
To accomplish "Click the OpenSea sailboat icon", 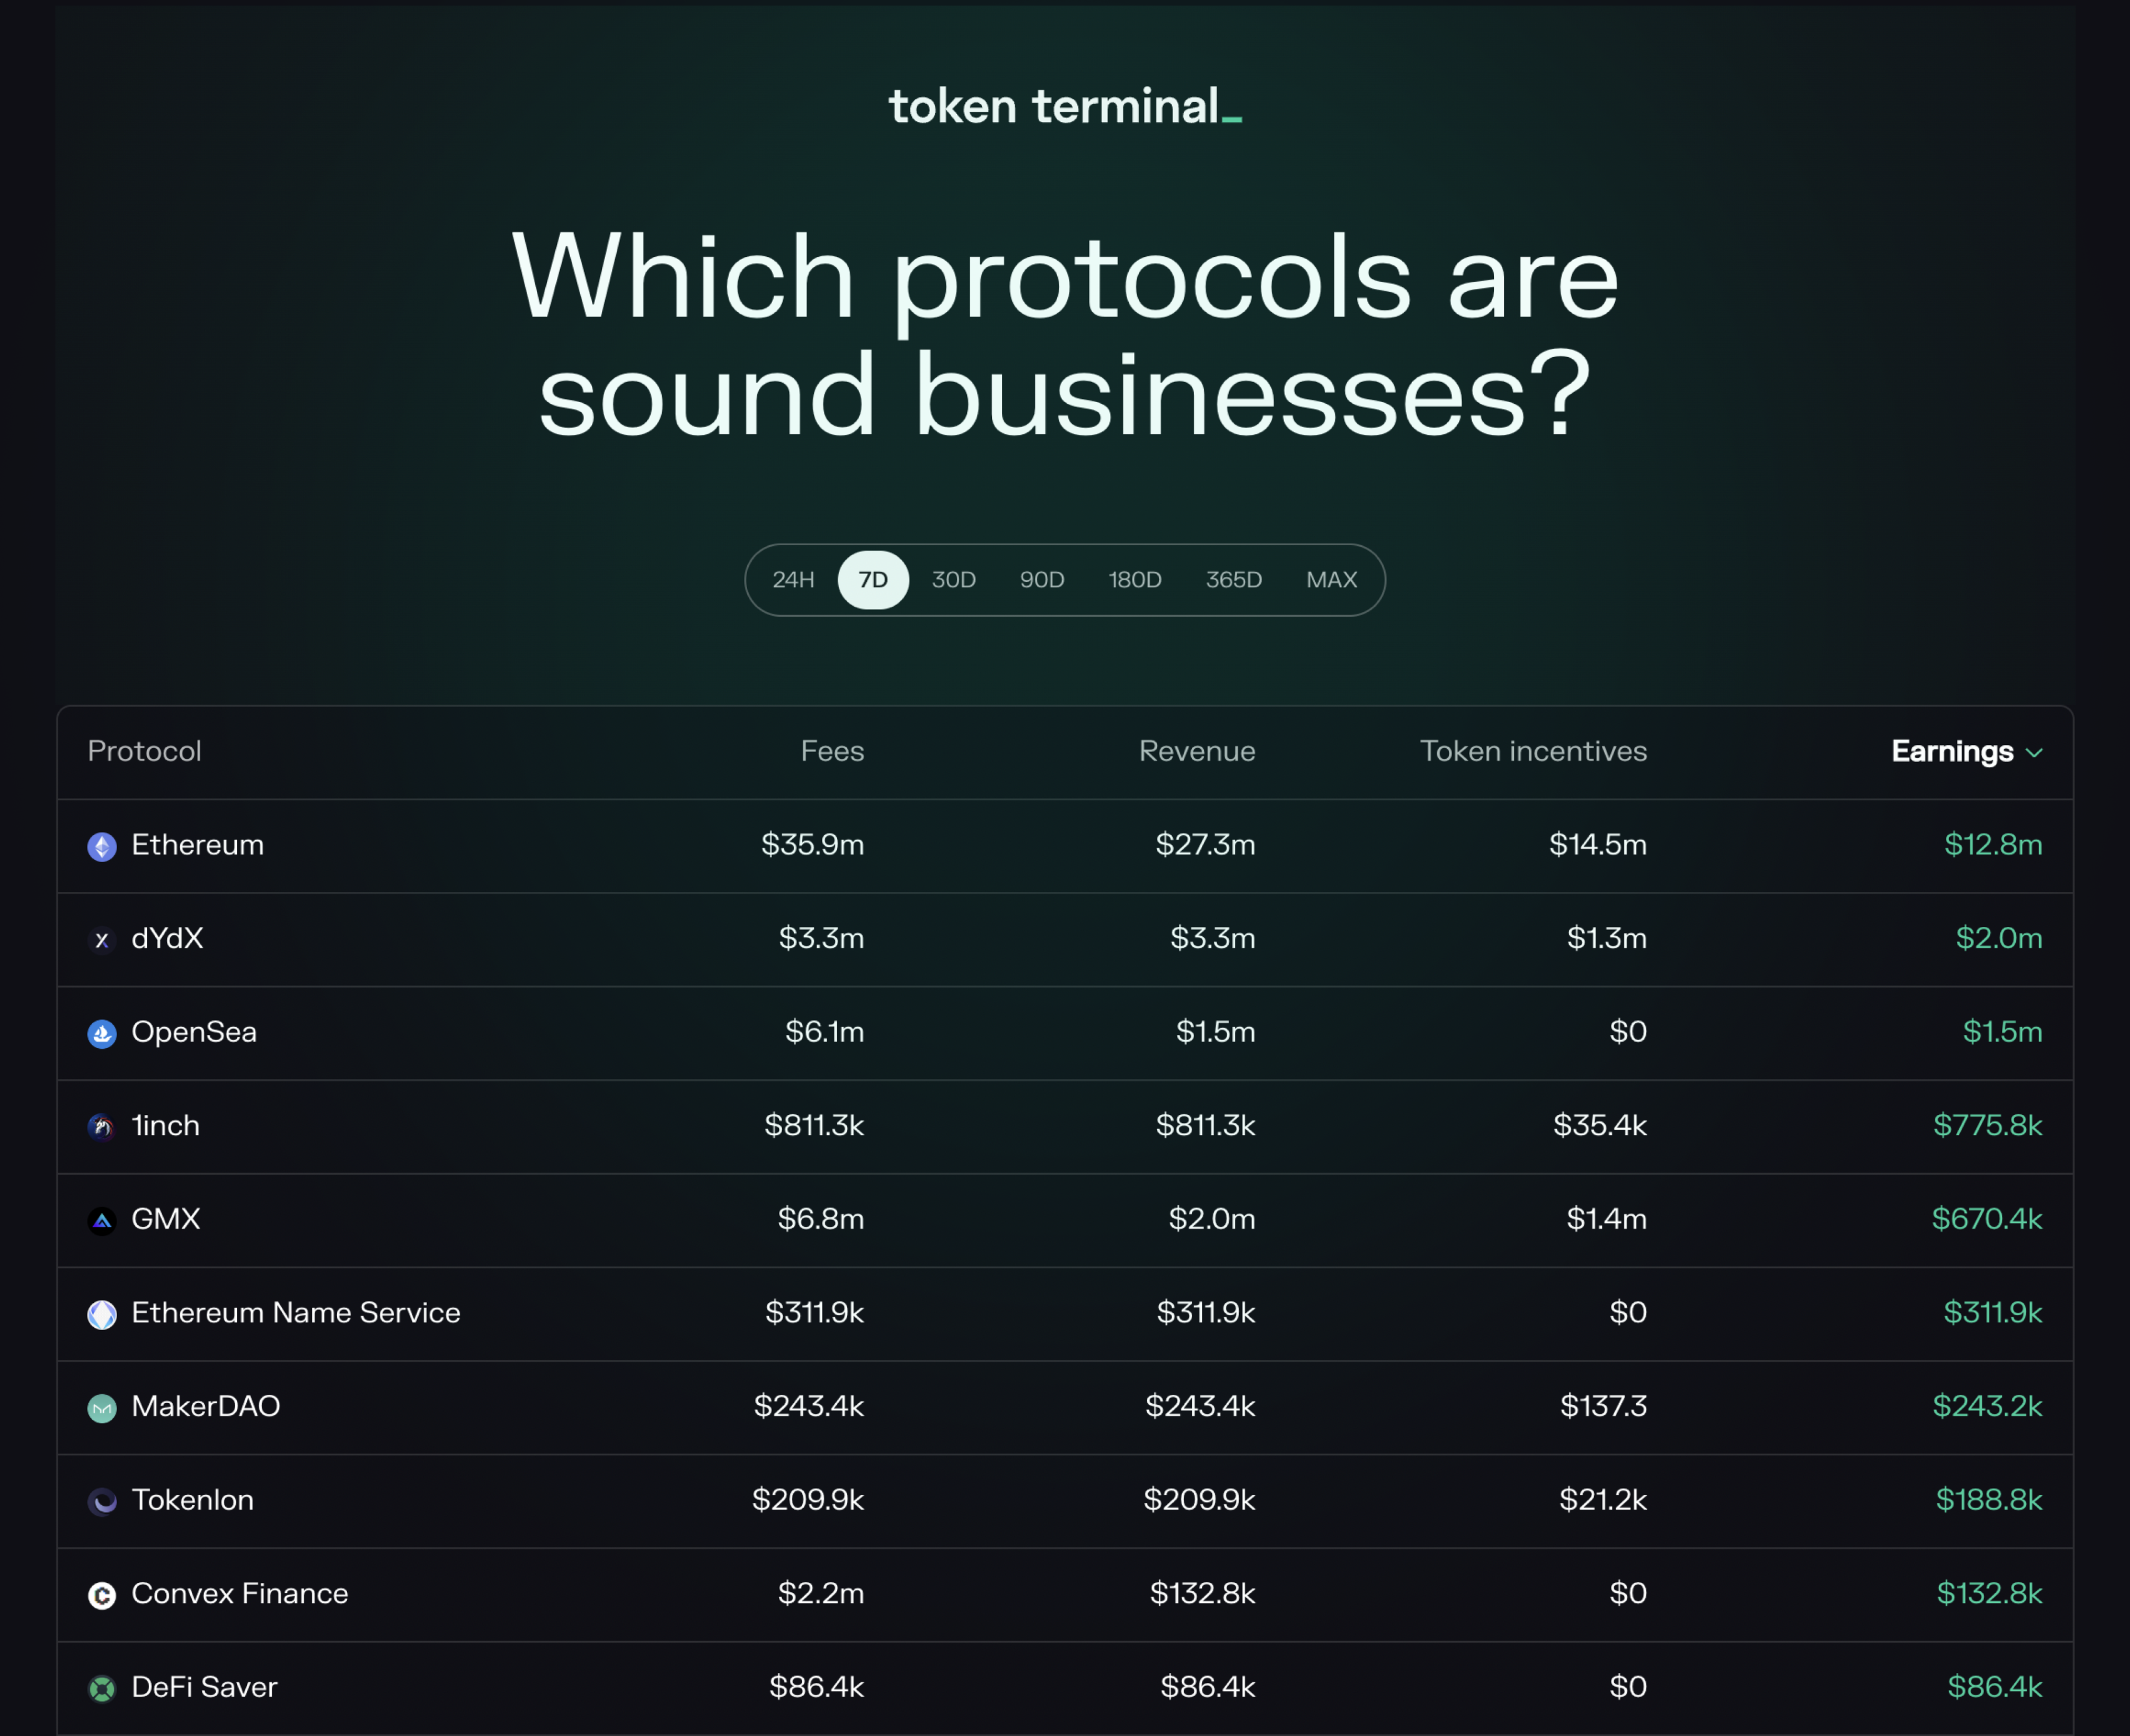I will (102, 1033).
